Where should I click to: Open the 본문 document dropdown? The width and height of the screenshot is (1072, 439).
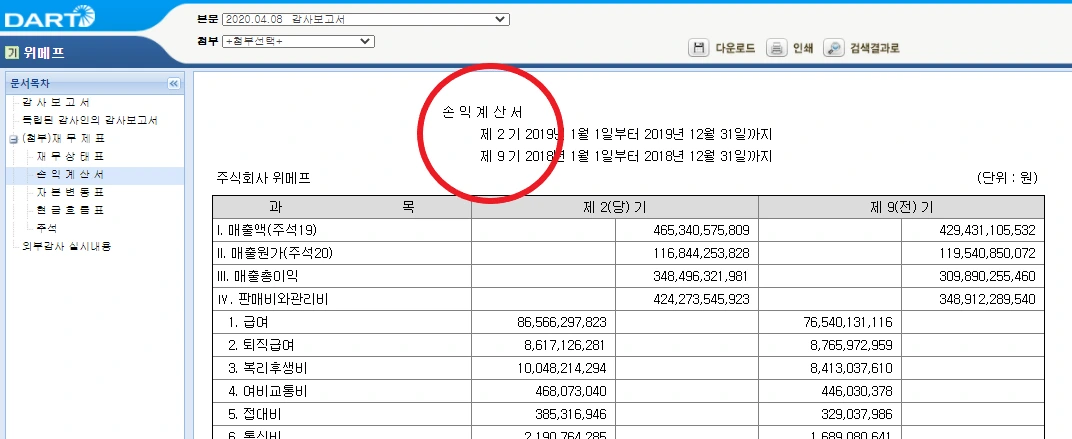(366, 19)
